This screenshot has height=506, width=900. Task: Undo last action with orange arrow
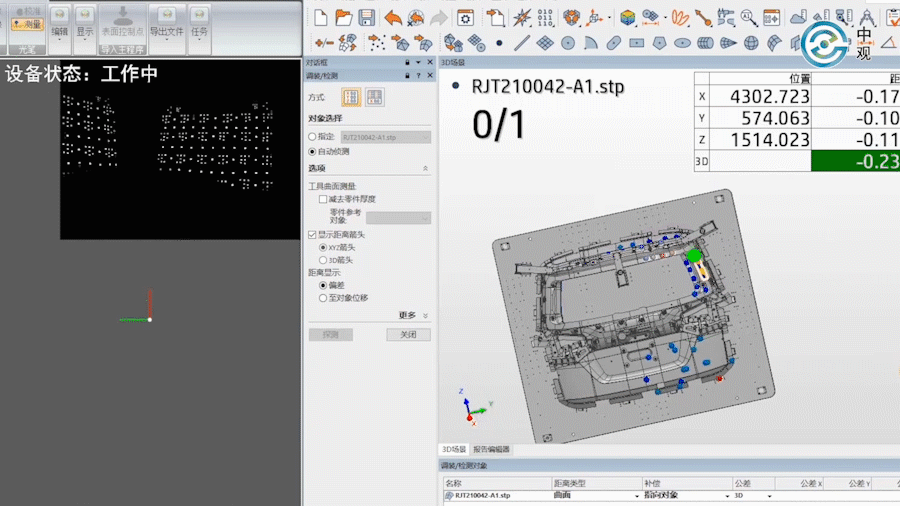[393, 18]
